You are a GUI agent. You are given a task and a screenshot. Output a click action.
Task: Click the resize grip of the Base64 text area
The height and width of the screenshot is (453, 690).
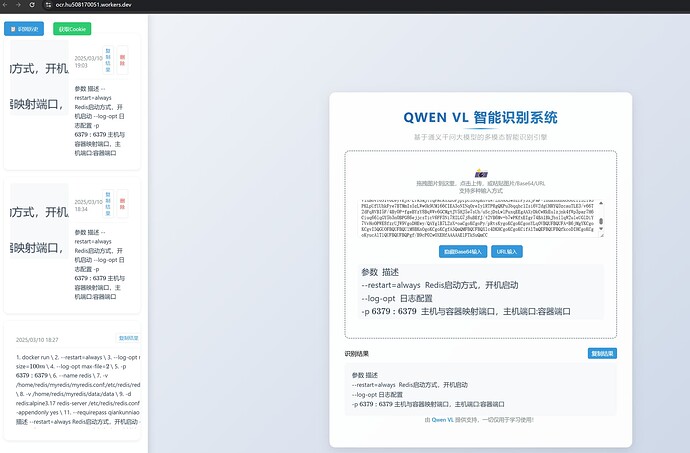pyautogui.click(x=601, y=236)
